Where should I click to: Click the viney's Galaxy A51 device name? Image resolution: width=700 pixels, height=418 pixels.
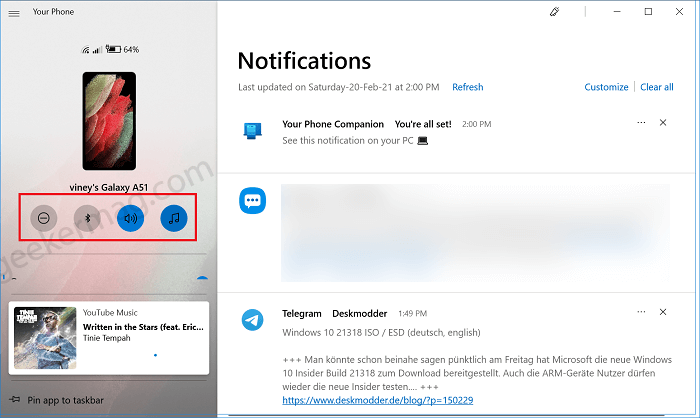pyautogui.click(x=108, y=188)
